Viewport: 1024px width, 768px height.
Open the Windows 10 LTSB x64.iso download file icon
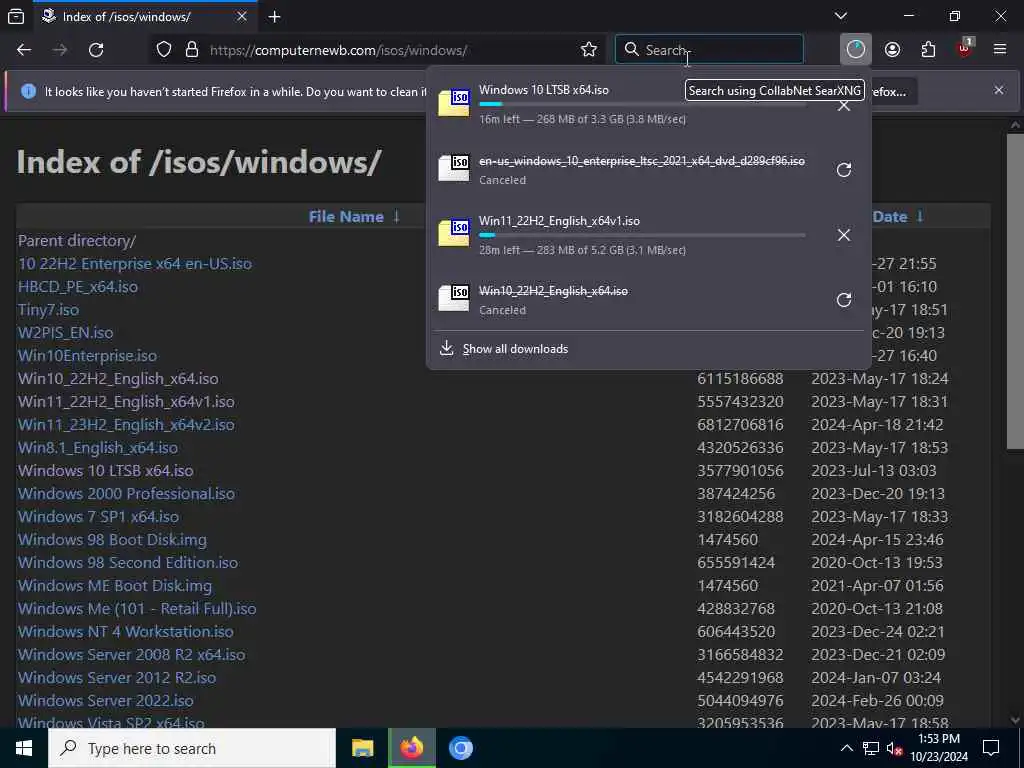454,103
